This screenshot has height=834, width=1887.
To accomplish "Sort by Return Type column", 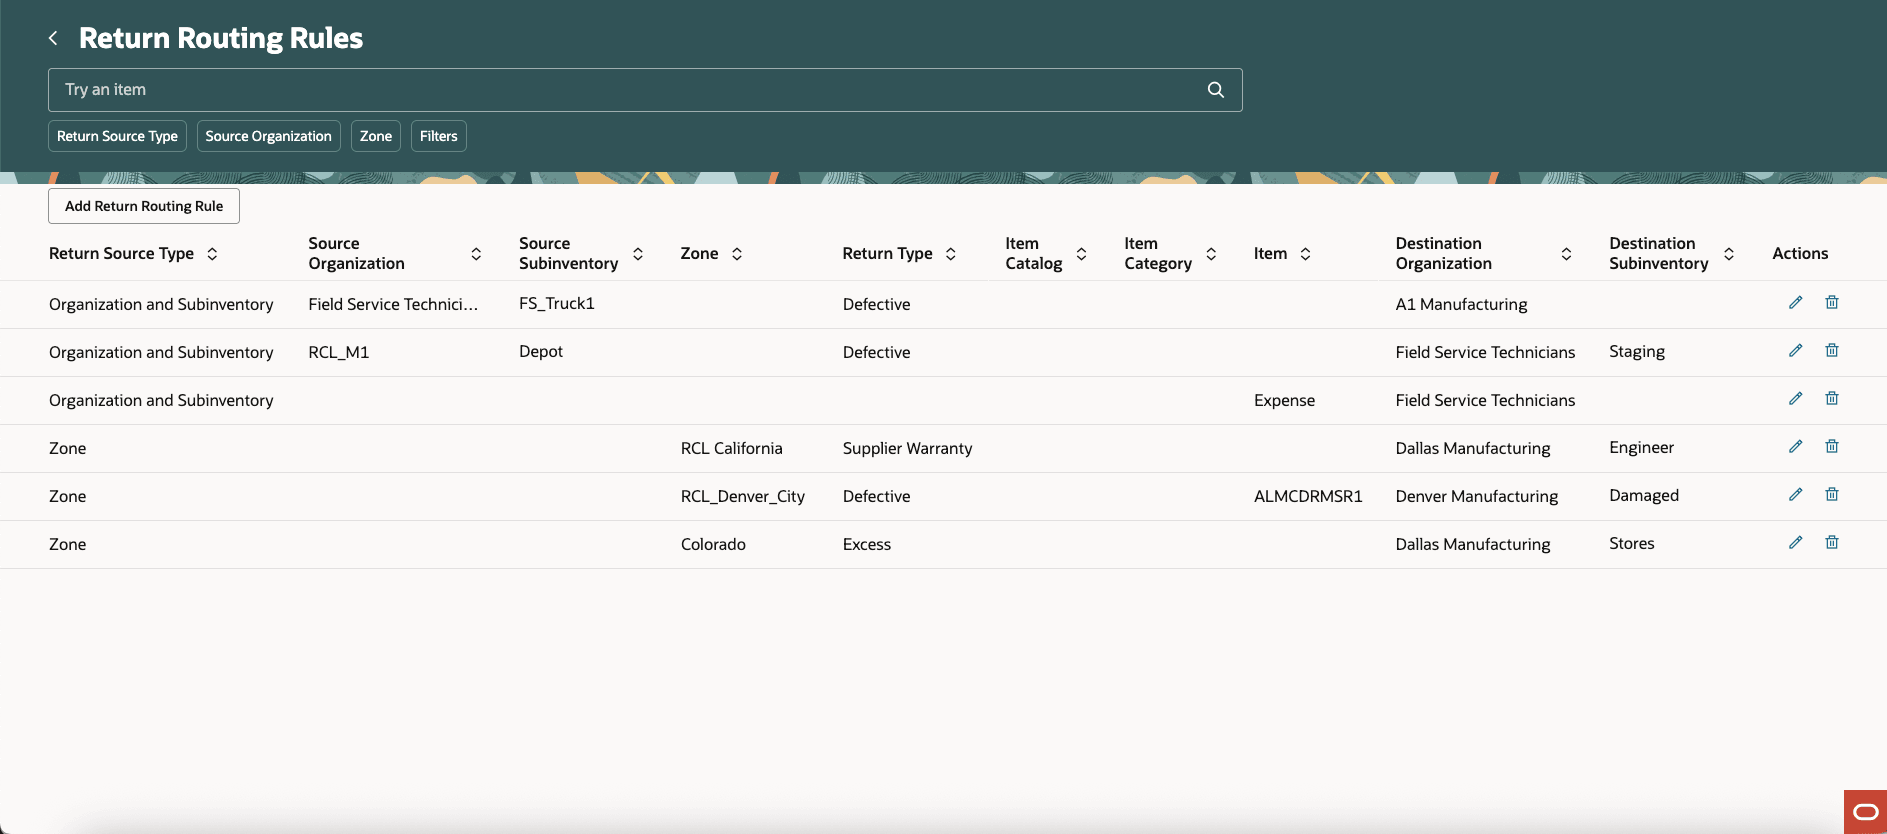I will (951, 254).
